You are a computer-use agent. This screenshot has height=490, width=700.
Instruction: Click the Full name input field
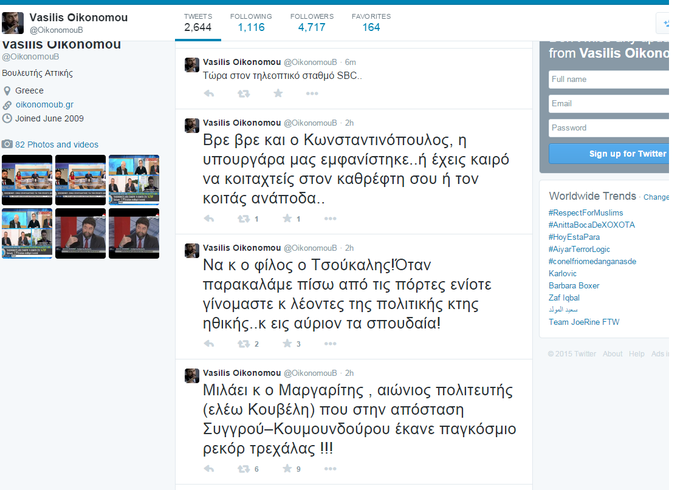pos(609,79)
